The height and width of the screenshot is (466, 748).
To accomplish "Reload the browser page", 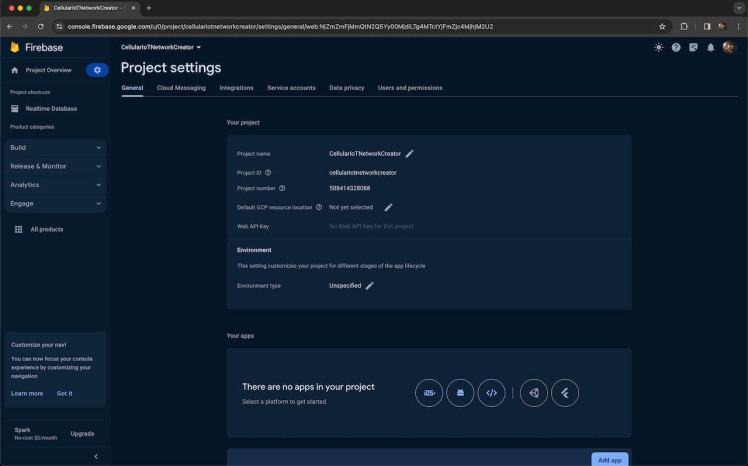I will tap(41, 27).
